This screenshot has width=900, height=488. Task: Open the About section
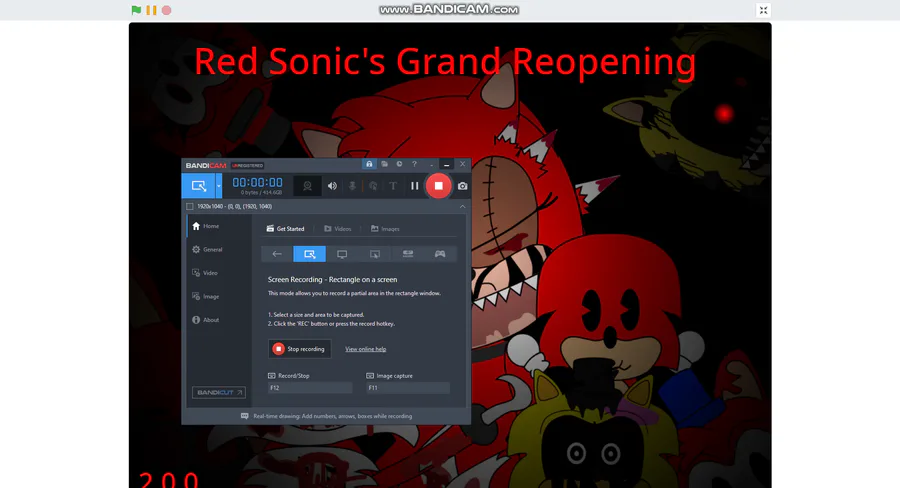pos(218,320)
